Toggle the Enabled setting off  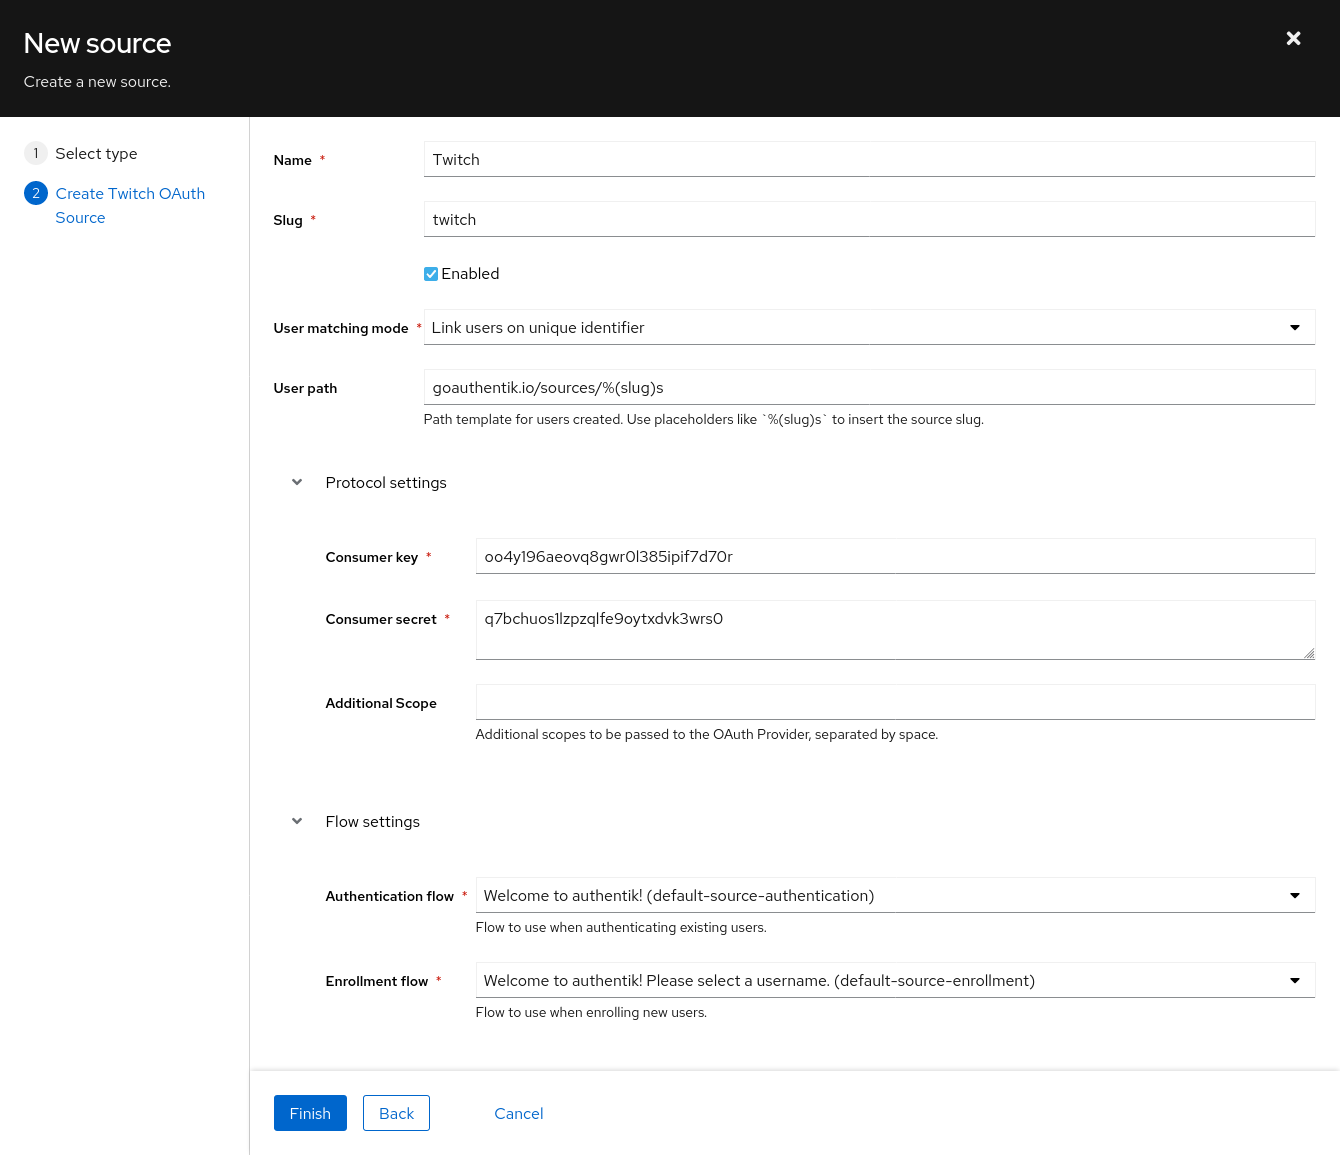tap(430, 273)
